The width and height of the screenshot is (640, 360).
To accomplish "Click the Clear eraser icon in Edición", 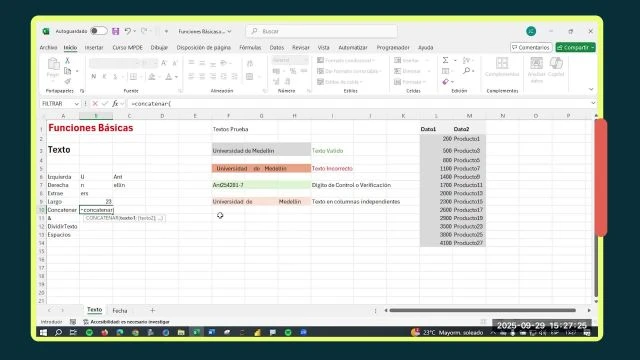I will point(446,82).
